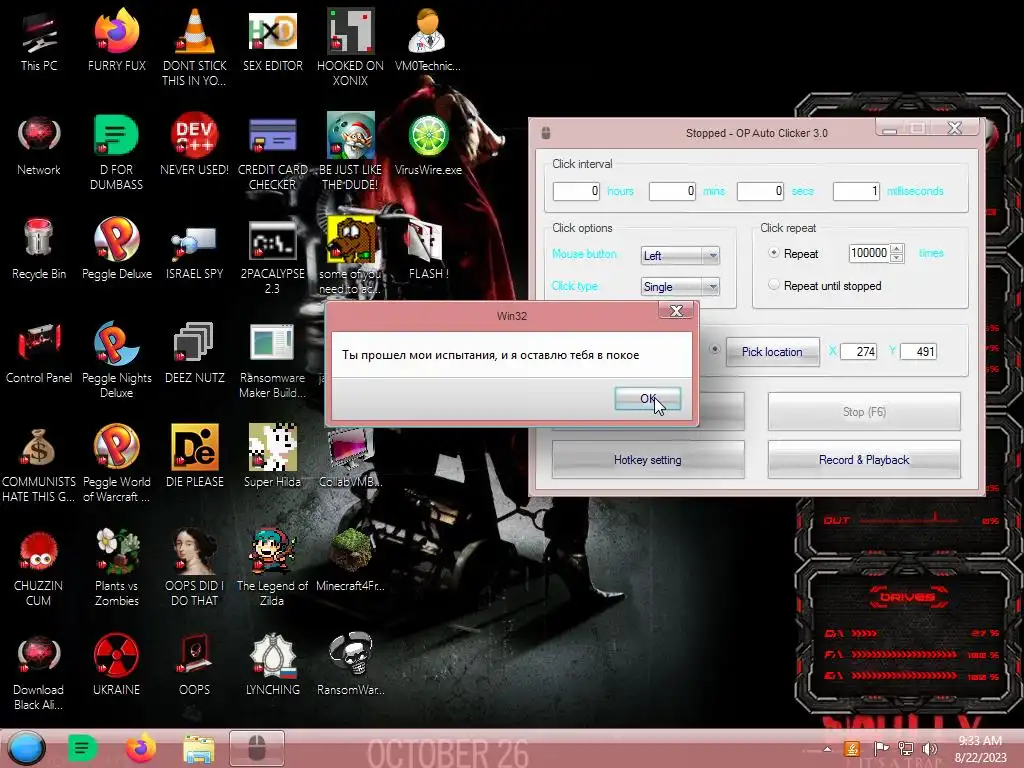Open the volume speaker tray icon
The width and height of the screenshot is (1024, 768).
[930, 749]
